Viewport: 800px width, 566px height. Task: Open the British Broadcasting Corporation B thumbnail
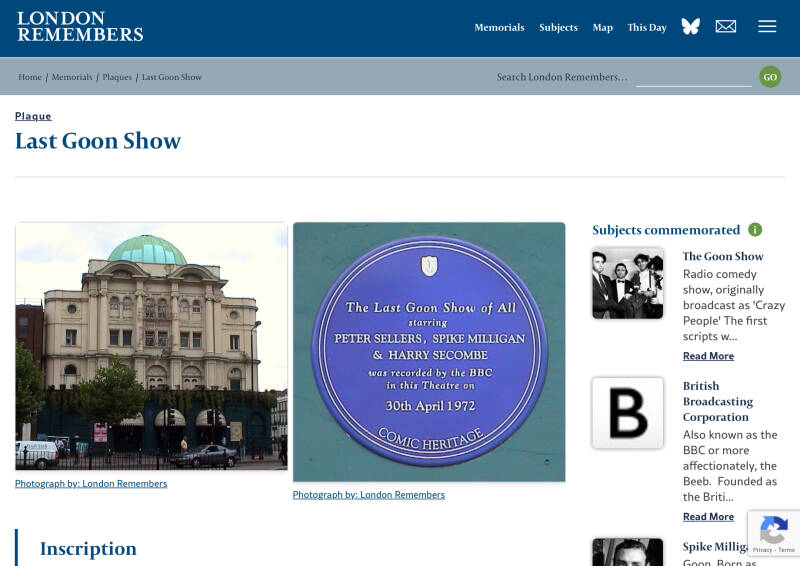click(628, 413)
